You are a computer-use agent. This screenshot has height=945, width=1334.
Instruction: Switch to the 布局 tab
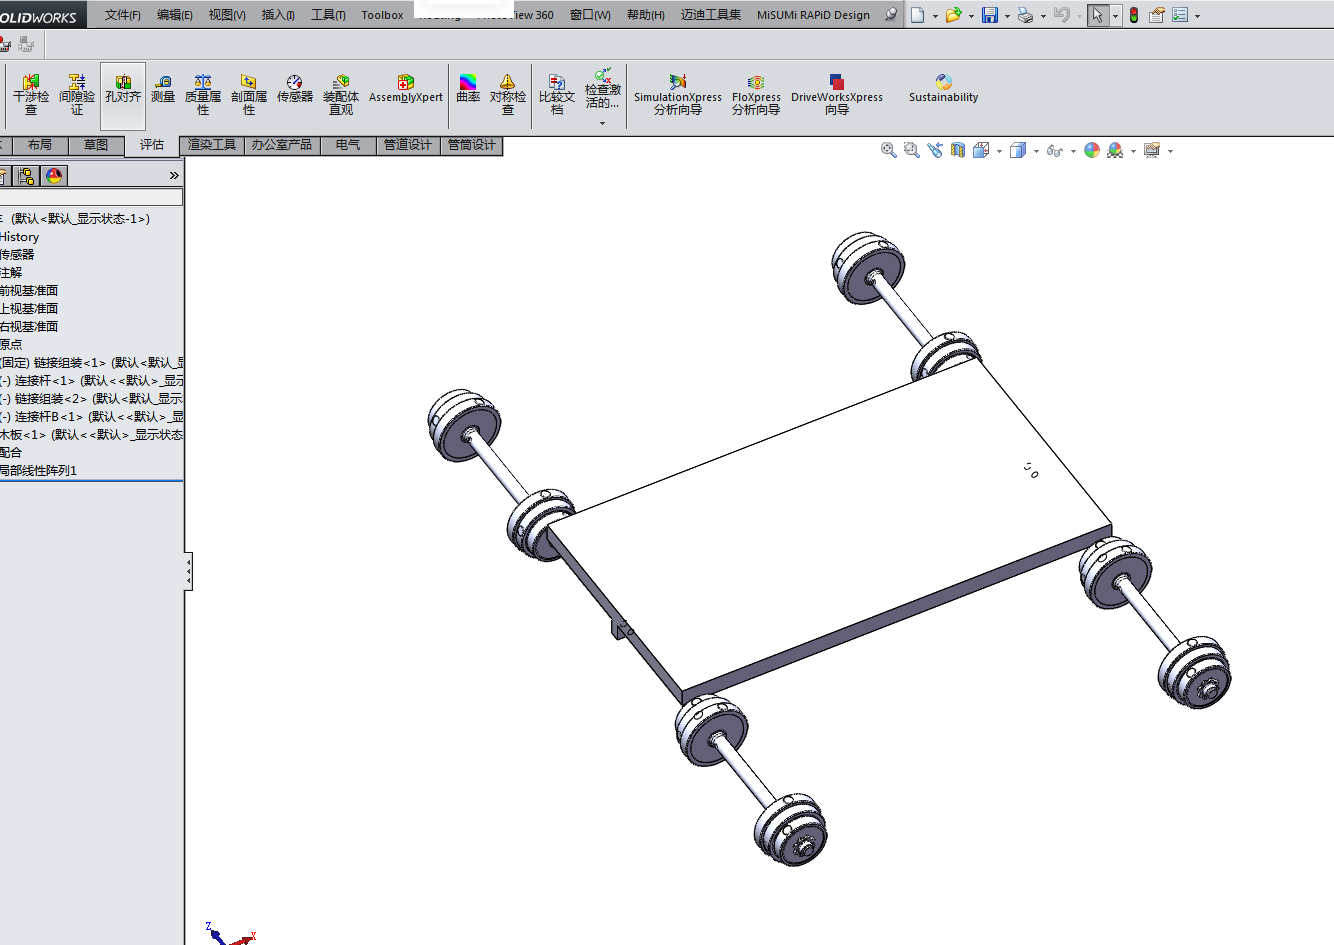coord(40,145)
